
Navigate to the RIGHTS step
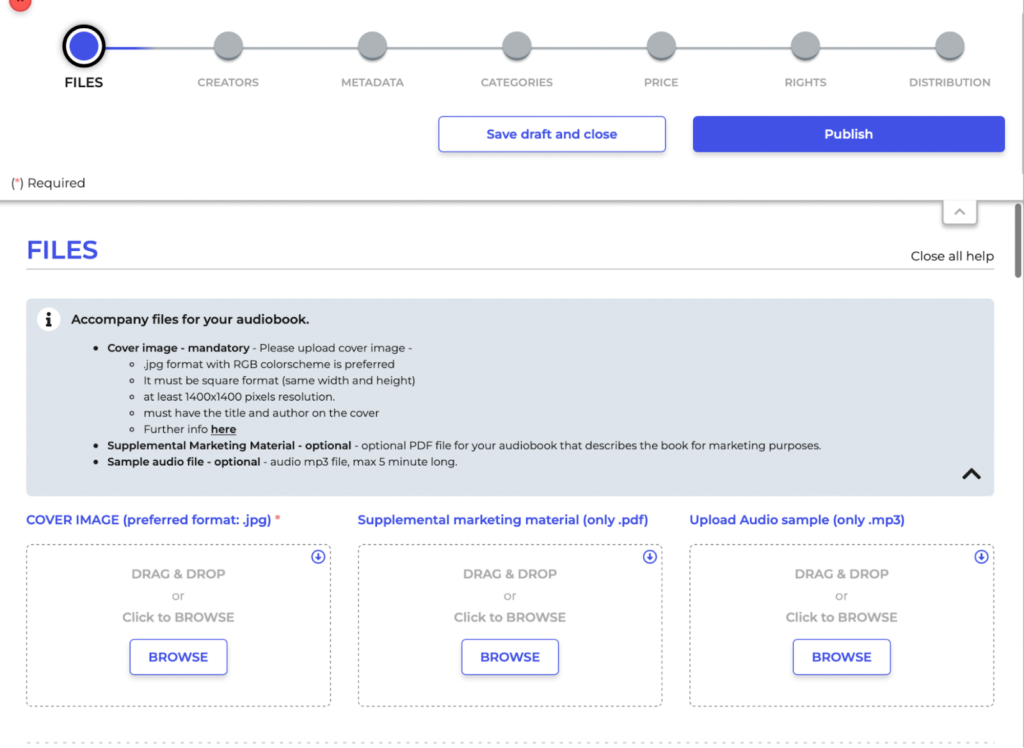[x=805, y=46]
